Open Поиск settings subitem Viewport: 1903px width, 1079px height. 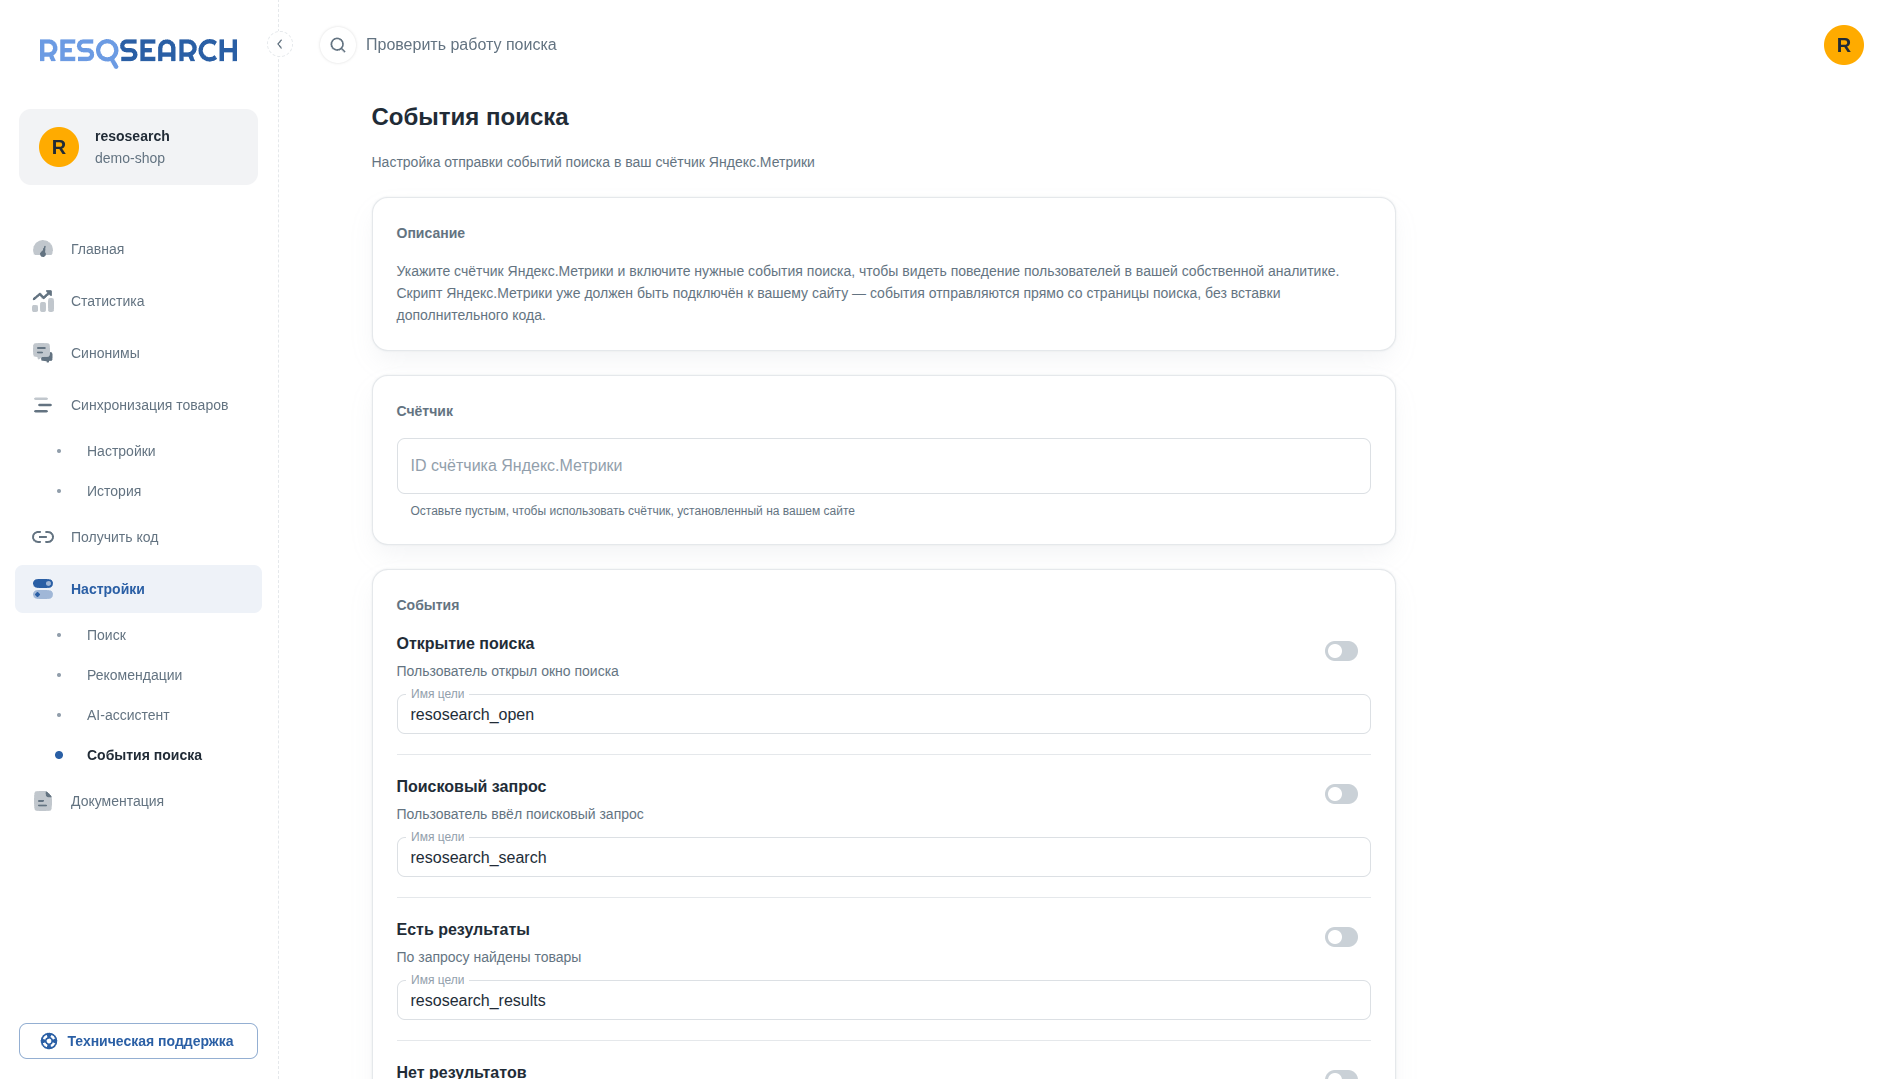click(x=138, y=635)
